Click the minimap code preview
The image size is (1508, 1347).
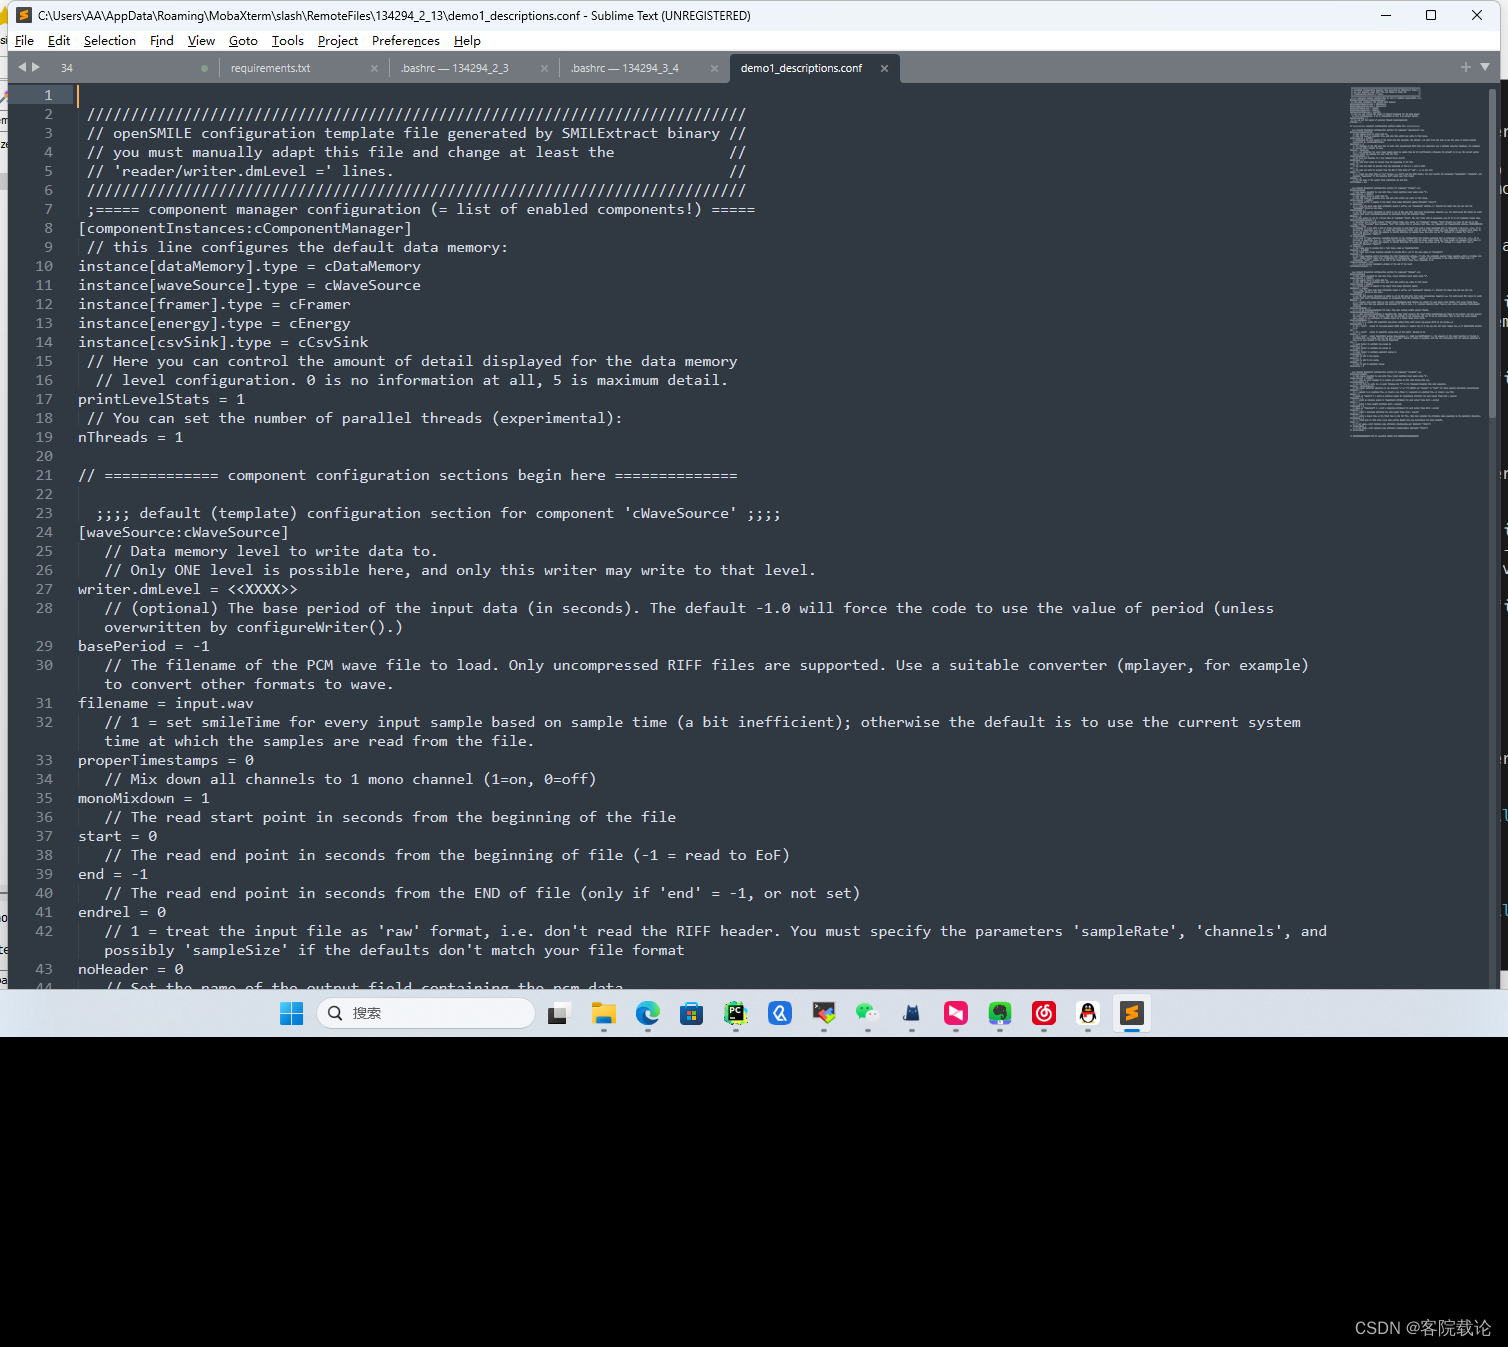pos(1416,262)
